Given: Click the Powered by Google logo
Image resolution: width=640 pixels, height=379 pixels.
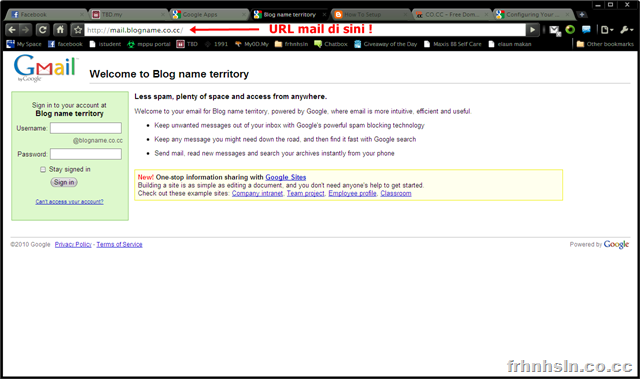Looking at the screenshot, I should click(x=616, y=244).
